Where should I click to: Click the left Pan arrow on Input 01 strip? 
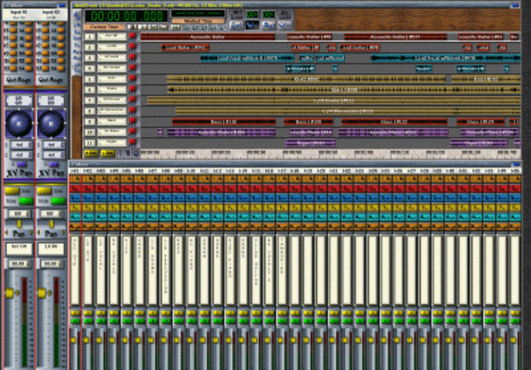click(7, 233)
